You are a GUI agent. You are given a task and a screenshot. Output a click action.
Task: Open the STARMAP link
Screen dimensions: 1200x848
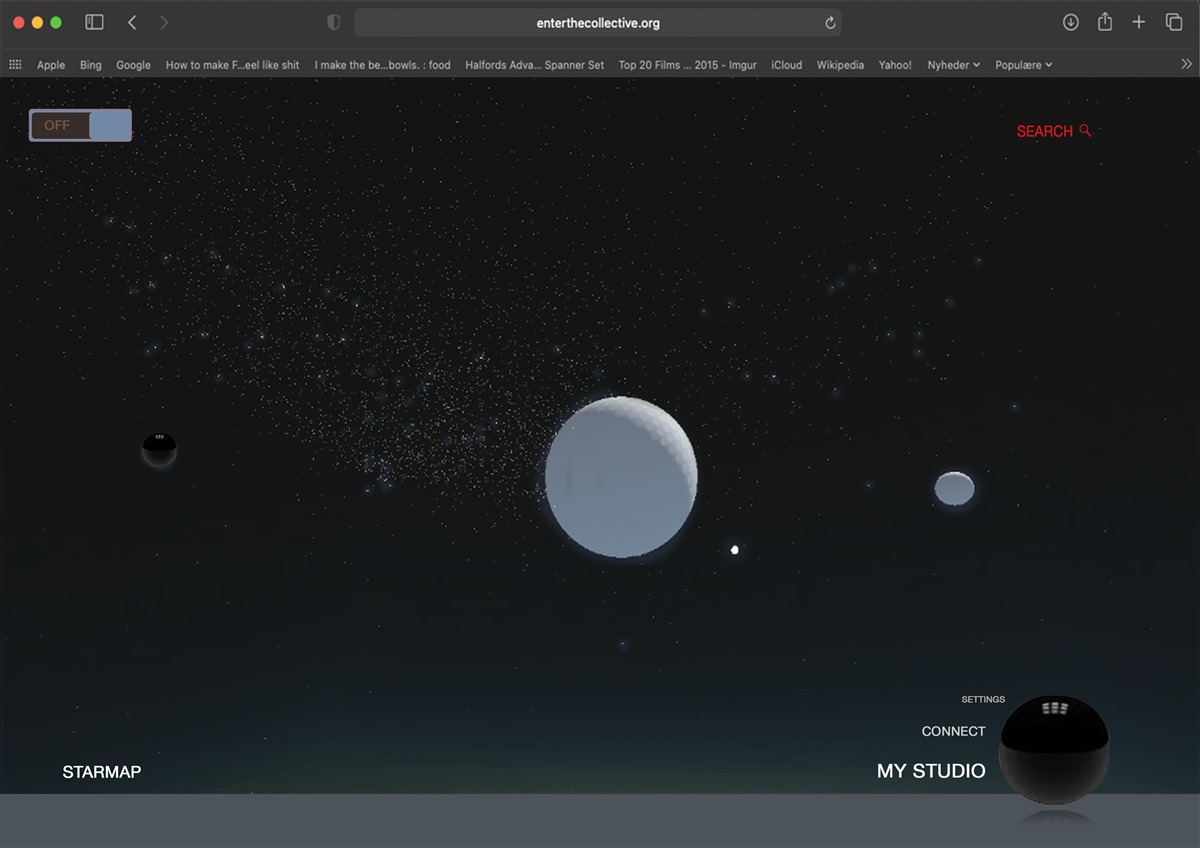pyautogui.click(x=101, y=772)
